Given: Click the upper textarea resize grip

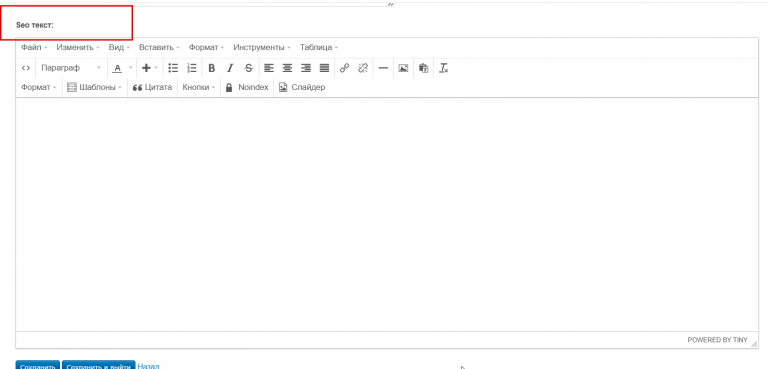Looking at the screenshot, I should point(391,4).
